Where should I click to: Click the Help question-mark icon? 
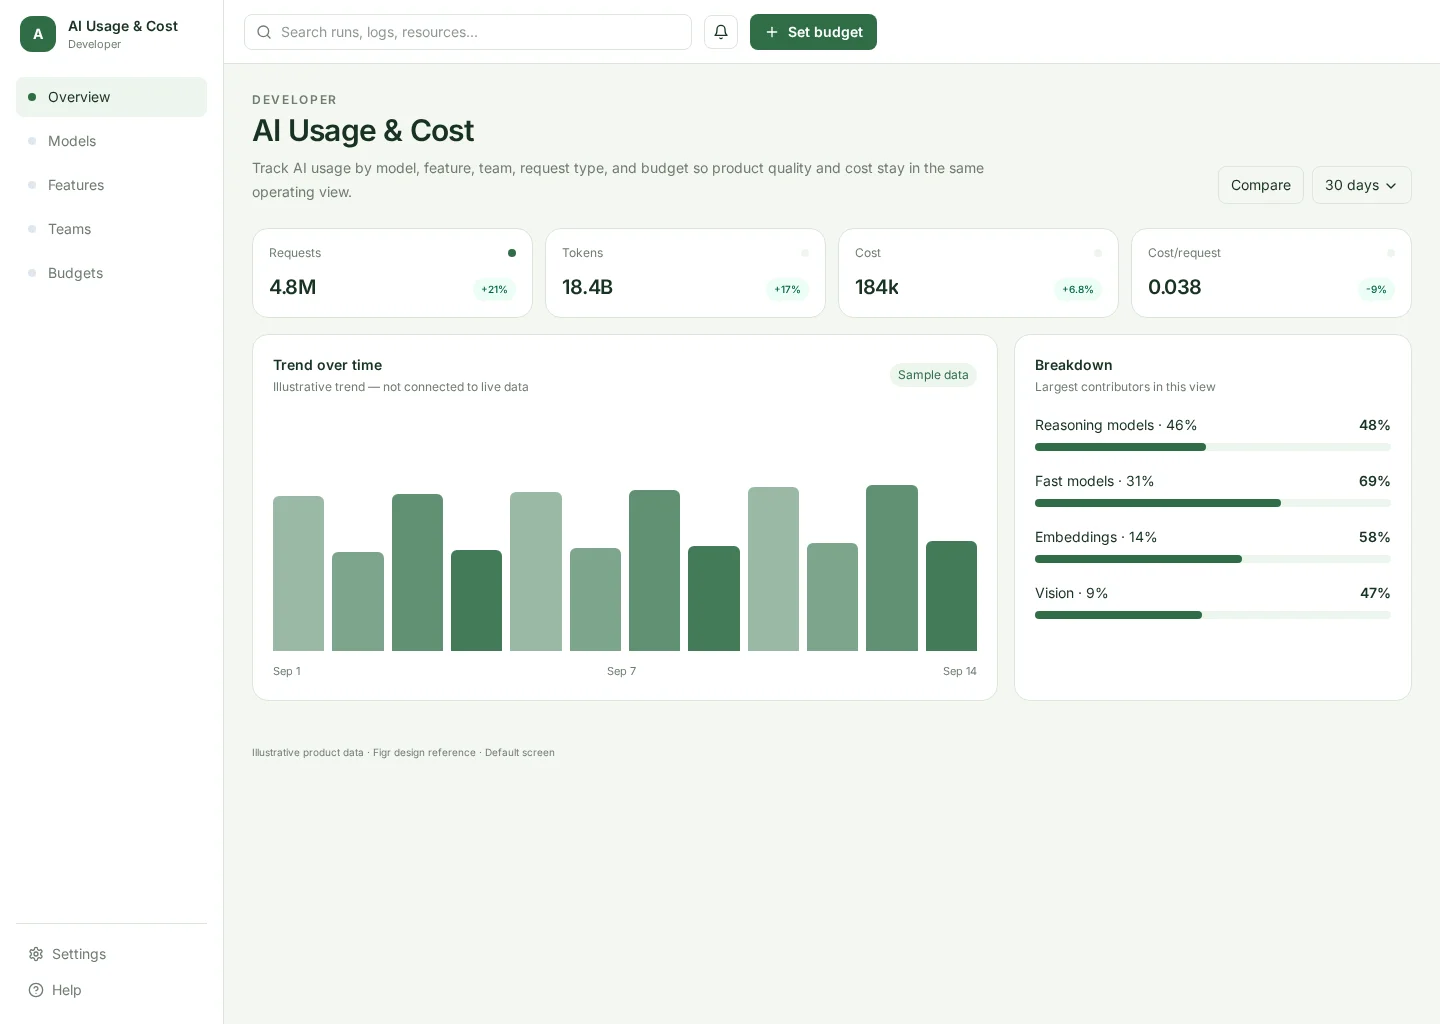tap(36, 990)
